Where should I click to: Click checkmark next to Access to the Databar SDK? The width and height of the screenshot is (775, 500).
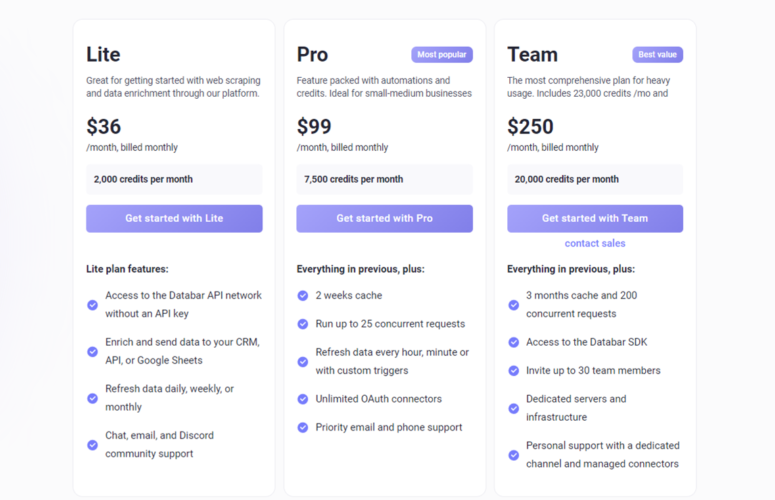(514, 342)
